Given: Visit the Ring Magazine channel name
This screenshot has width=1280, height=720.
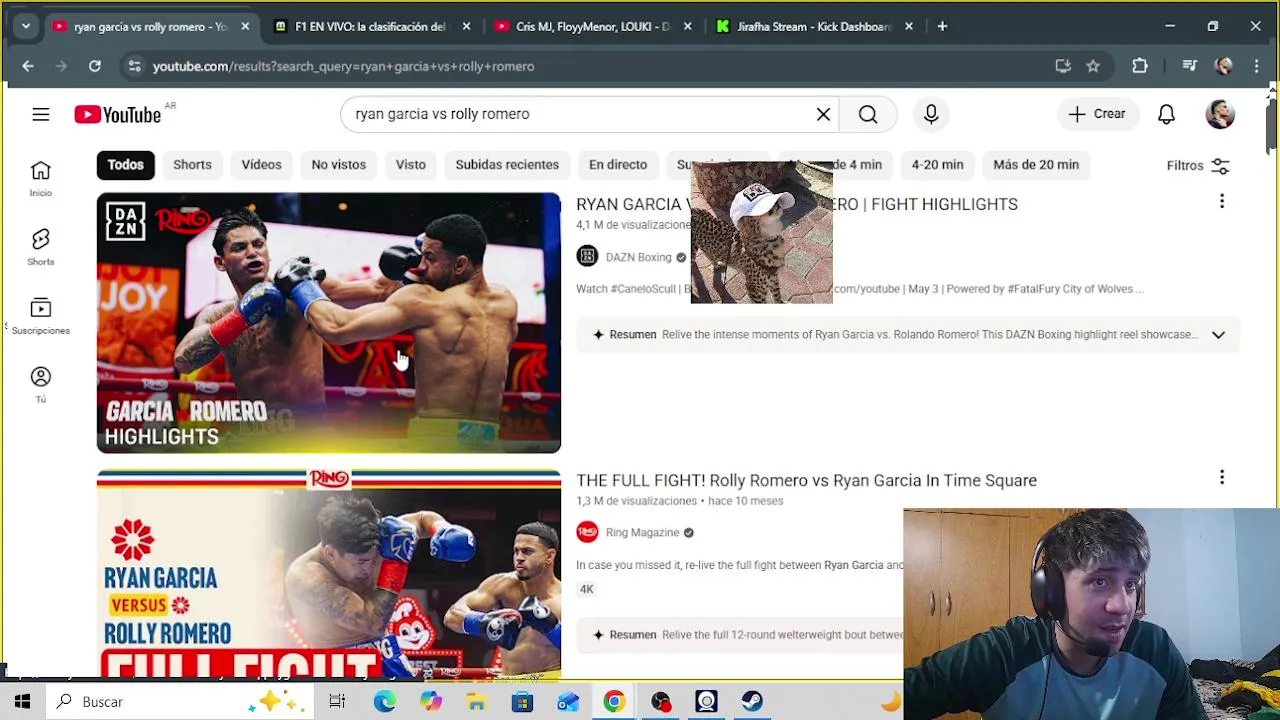Looking at the screenshot, I should [x=642, y=532].
